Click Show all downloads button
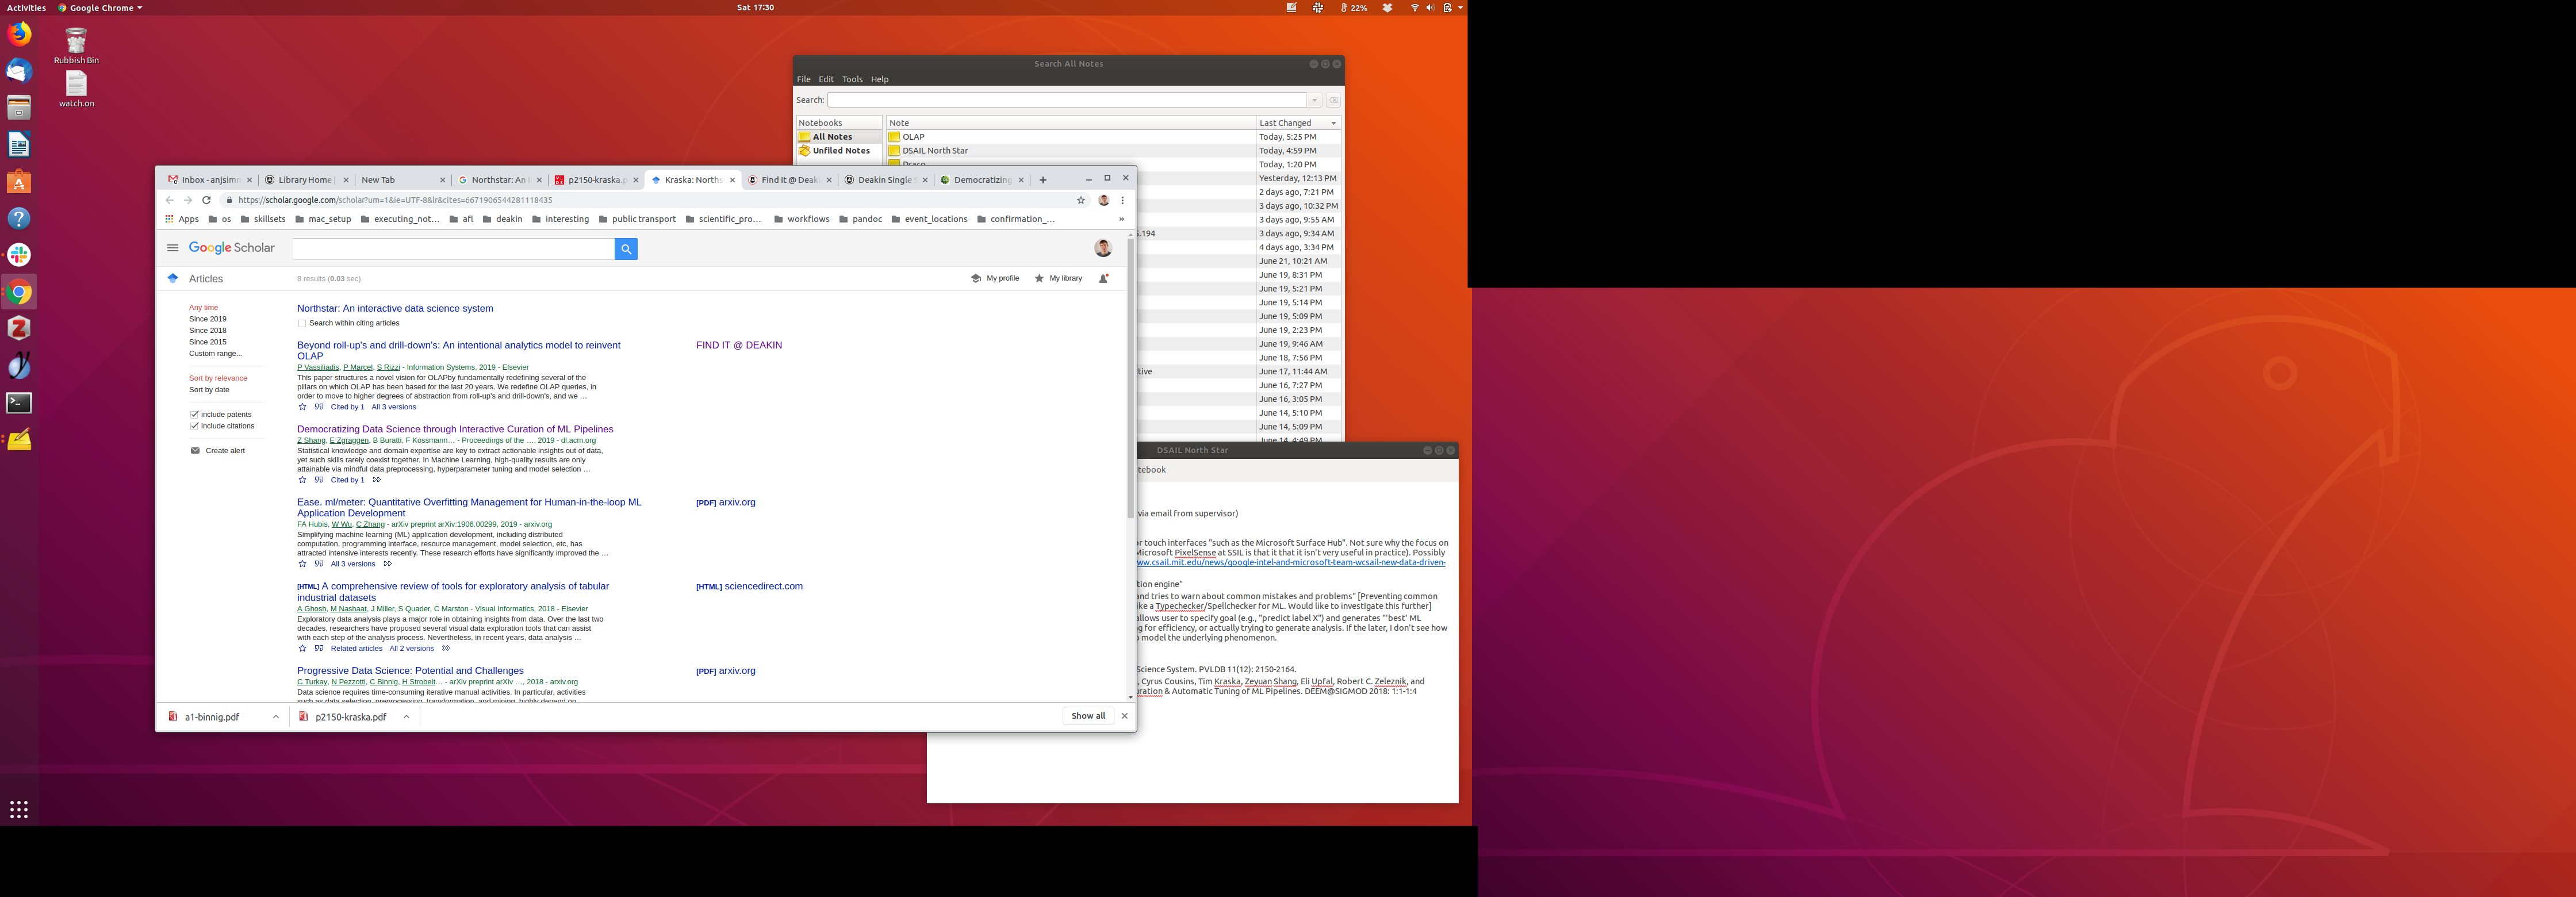The image size is (2576, 897). 1088,716
